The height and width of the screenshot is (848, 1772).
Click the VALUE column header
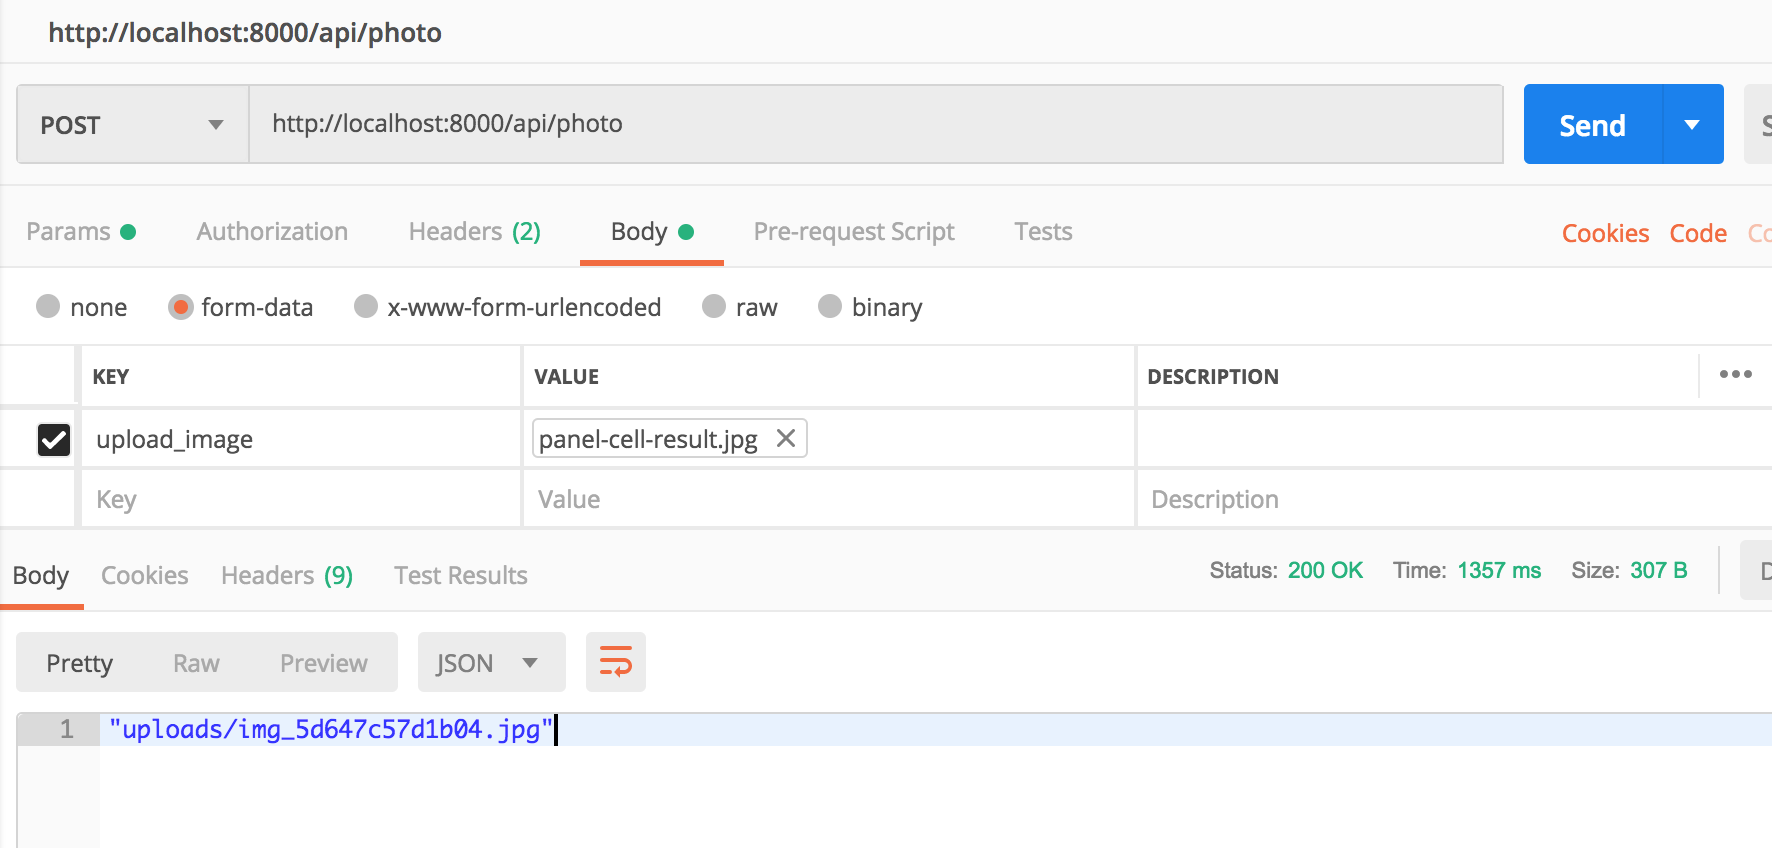coord(567,377)
